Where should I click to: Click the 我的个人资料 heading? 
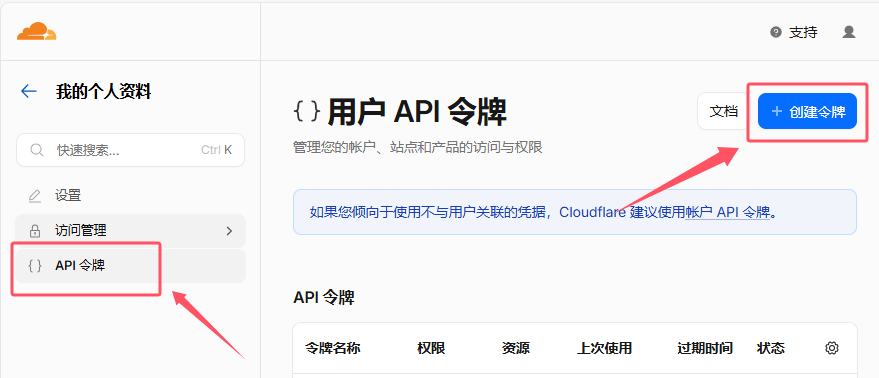click(x=103, y=91)
